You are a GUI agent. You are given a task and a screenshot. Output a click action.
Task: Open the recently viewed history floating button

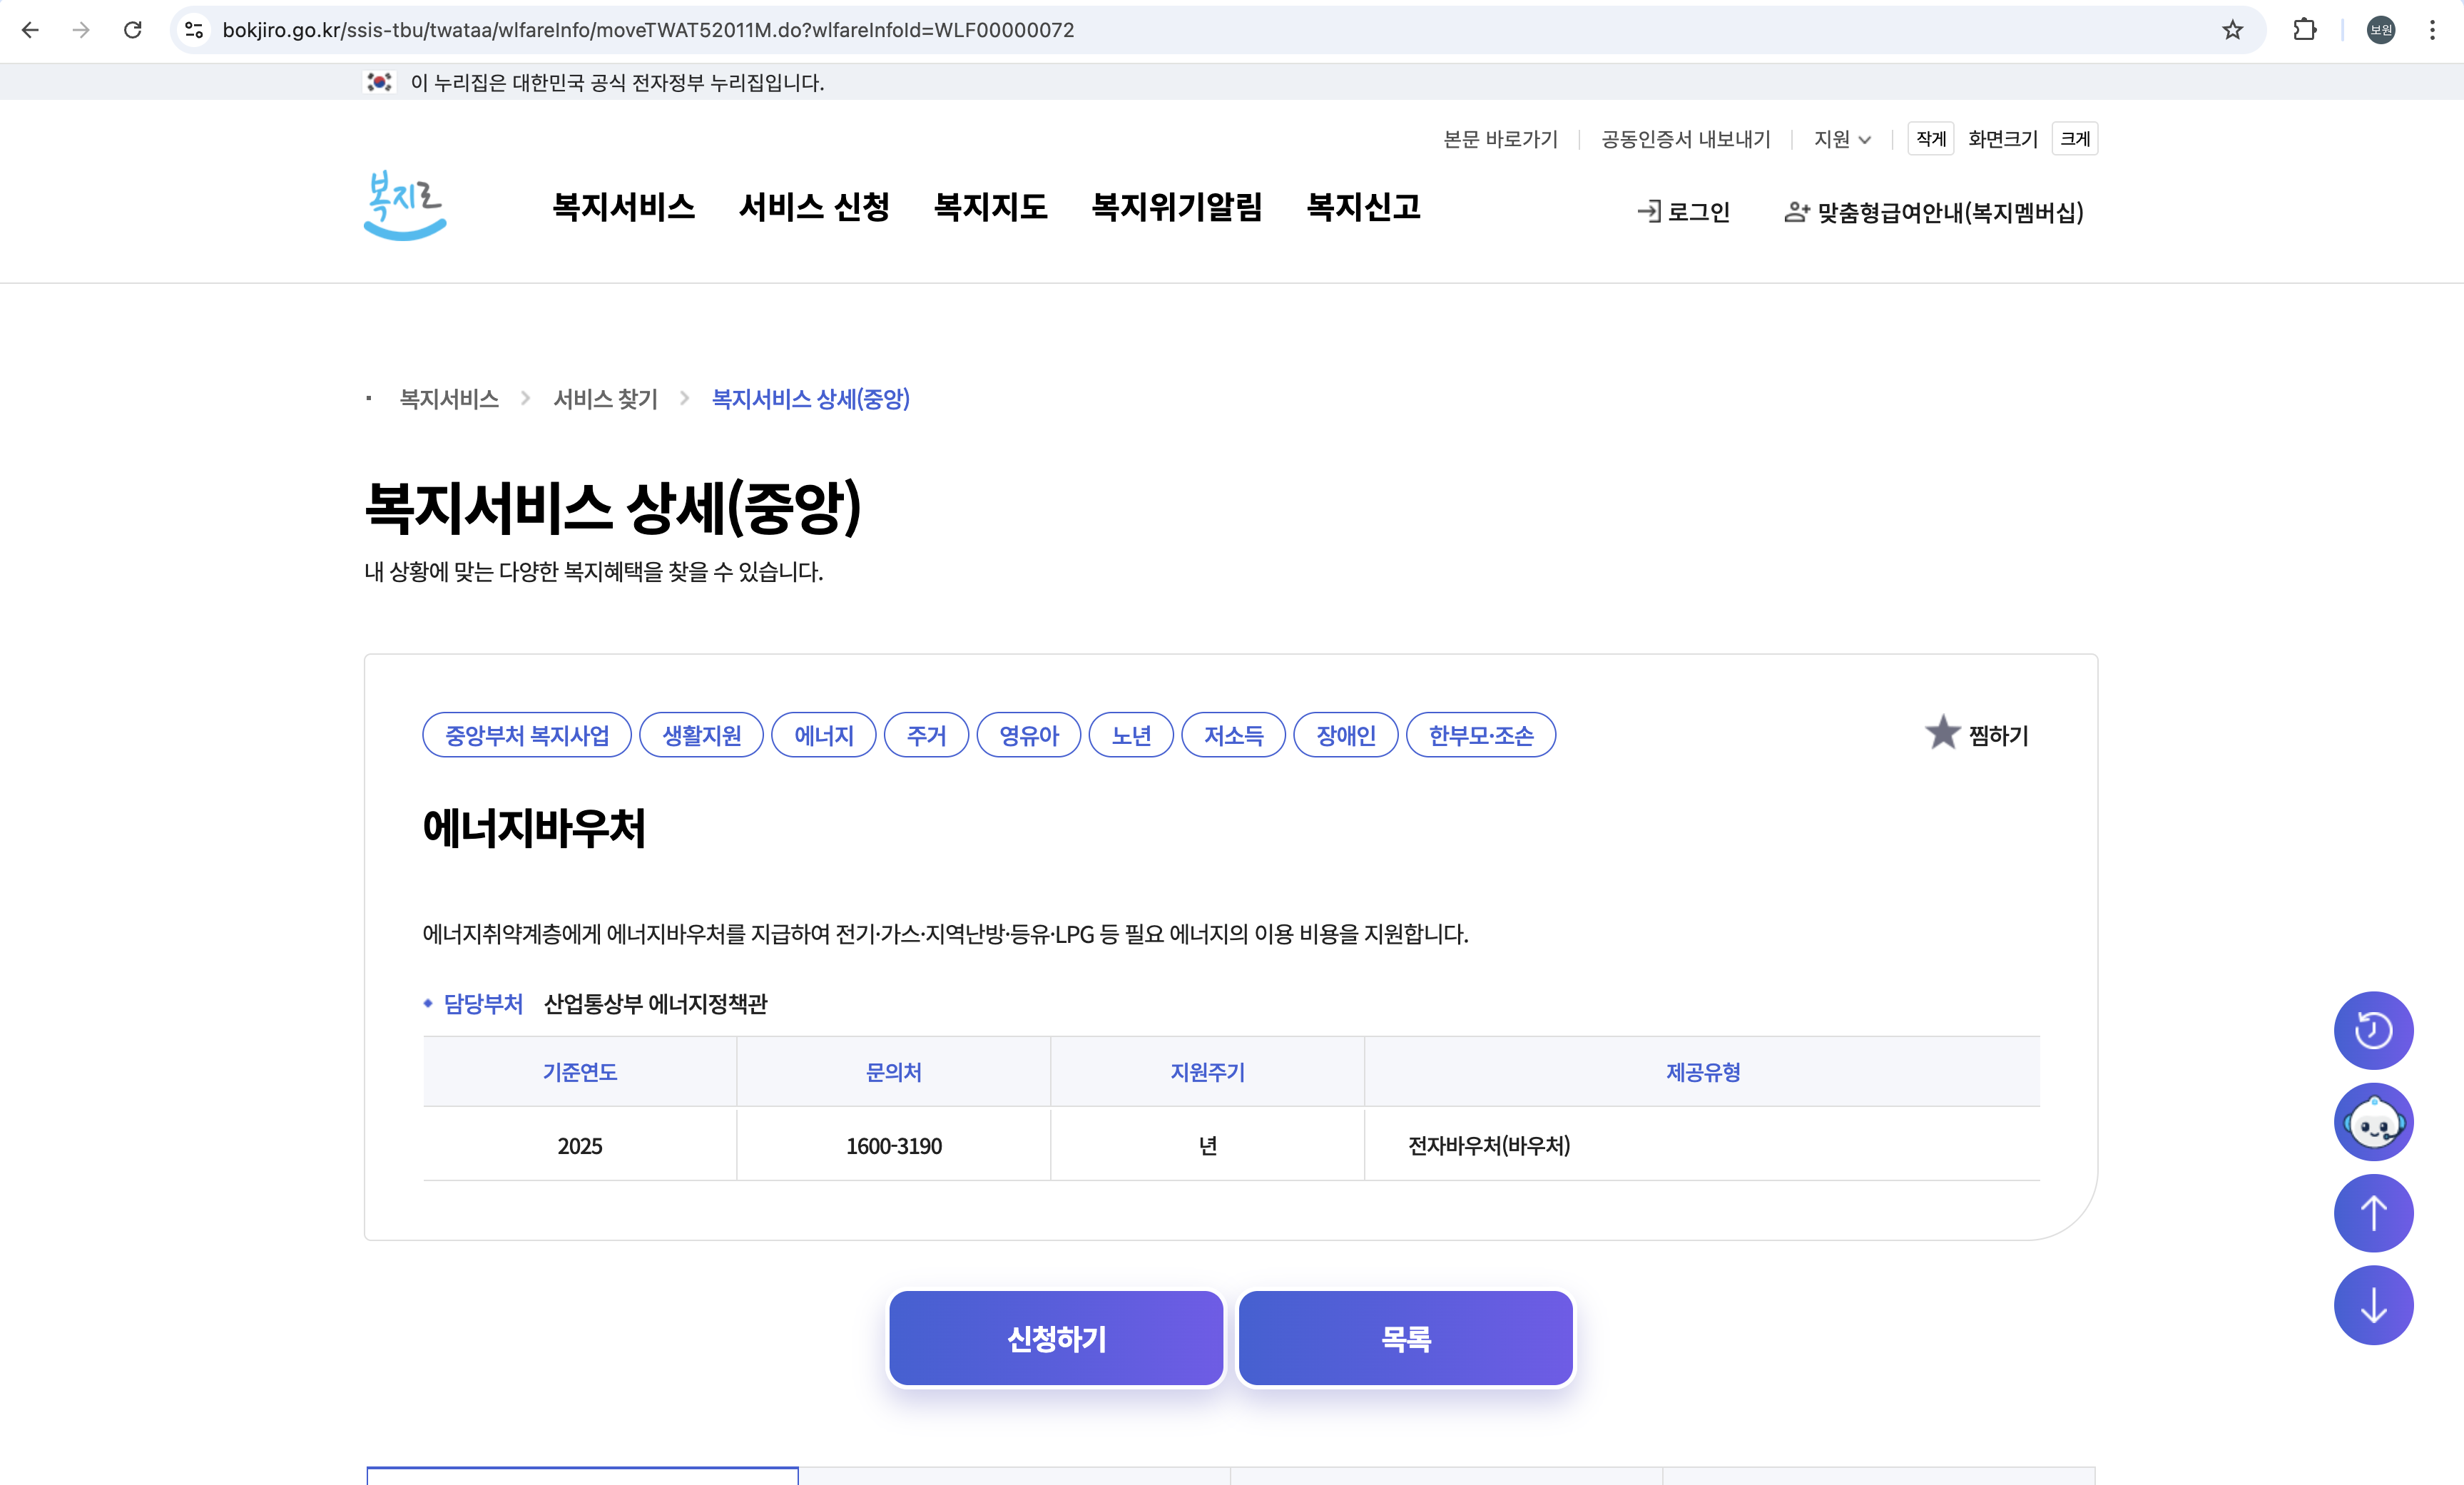coord(2372,1030)
